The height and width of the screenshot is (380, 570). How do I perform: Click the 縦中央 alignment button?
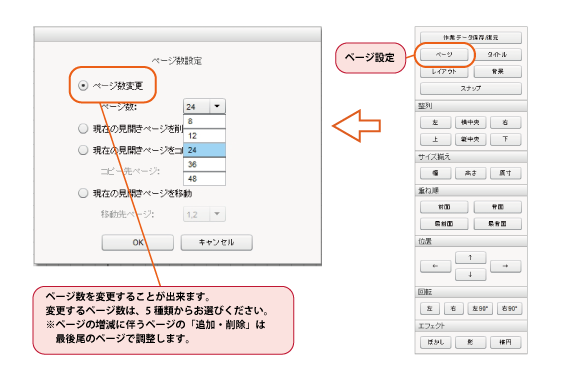click(470, 139)
